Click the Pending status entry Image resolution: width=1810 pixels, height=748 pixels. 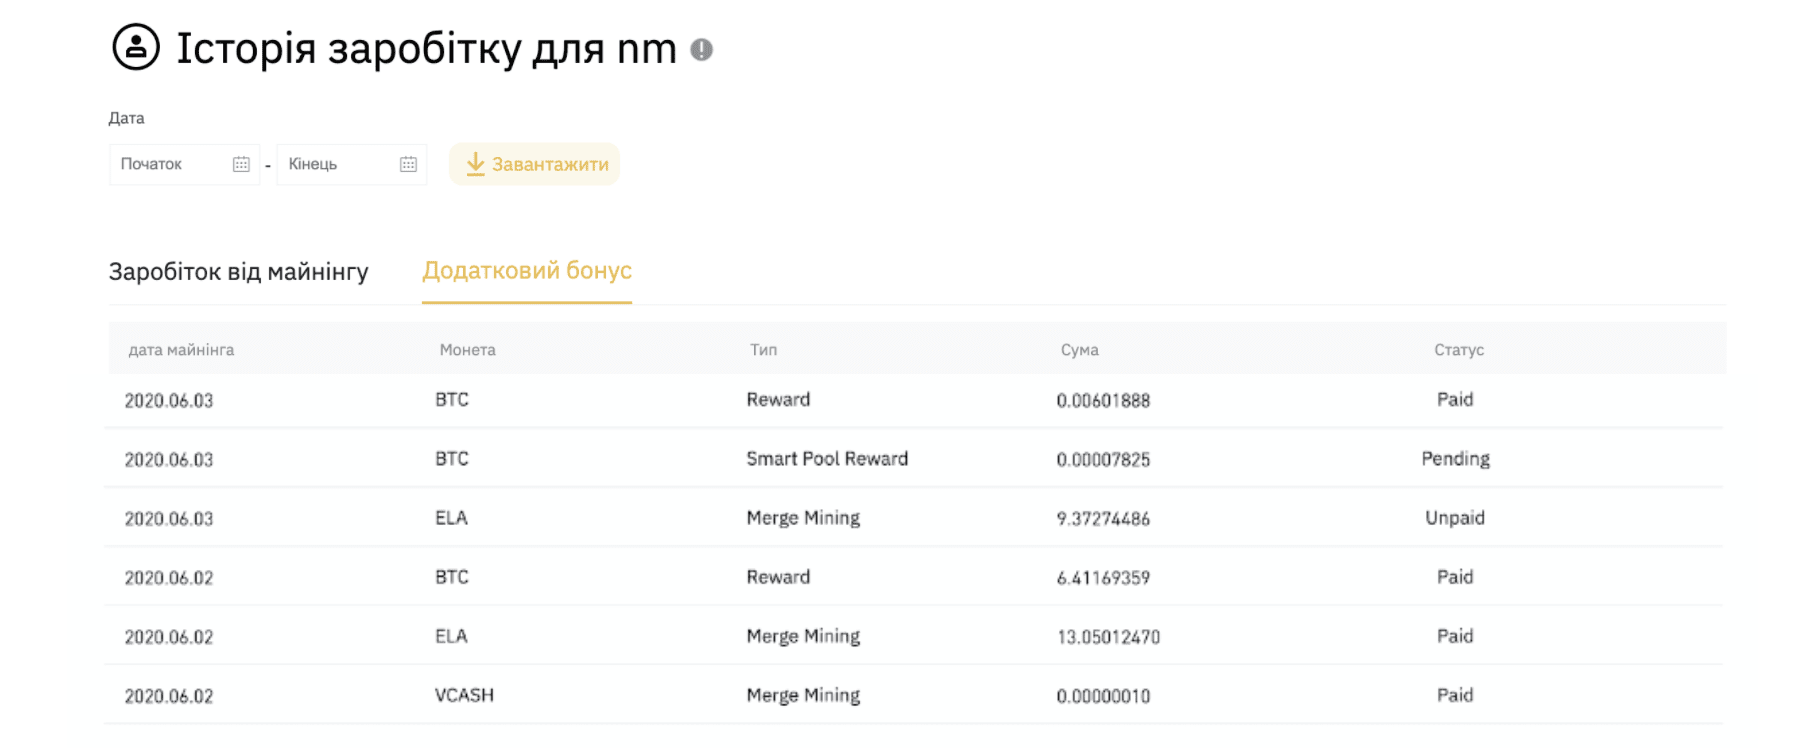point(1455,459)
